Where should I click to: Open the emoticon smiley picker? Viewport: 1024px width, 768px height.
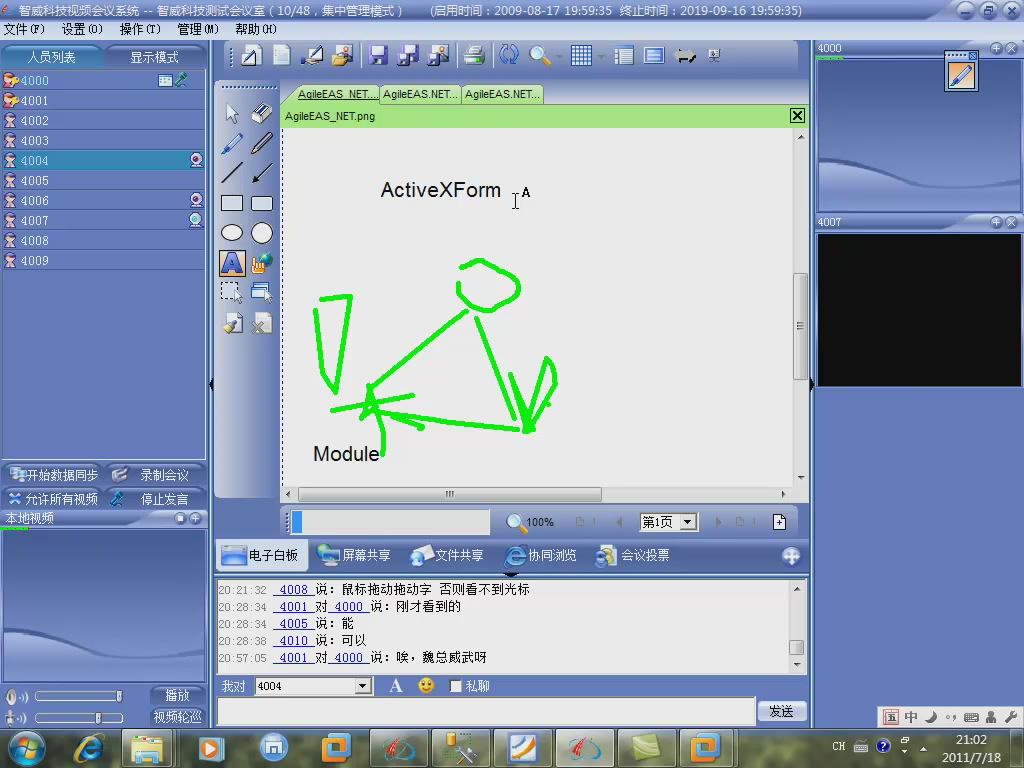pyautogui.click(x=426, y=686)
